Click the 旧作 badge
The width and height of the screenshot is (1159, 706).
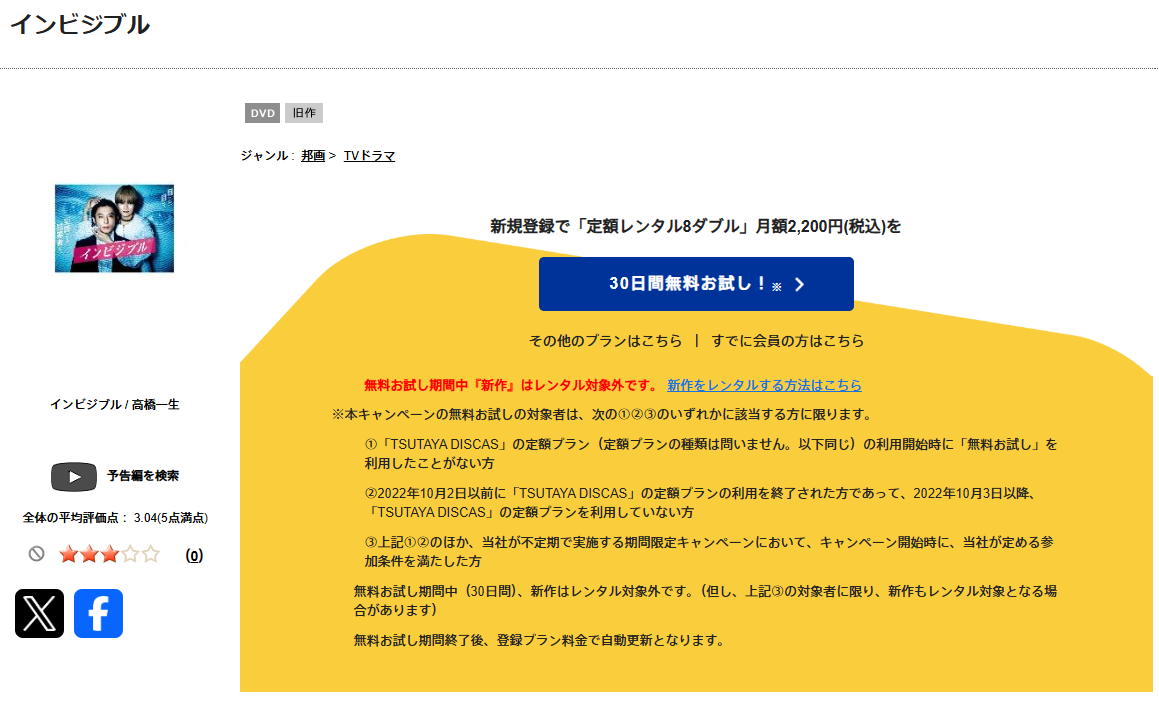[x=304, y=113]
